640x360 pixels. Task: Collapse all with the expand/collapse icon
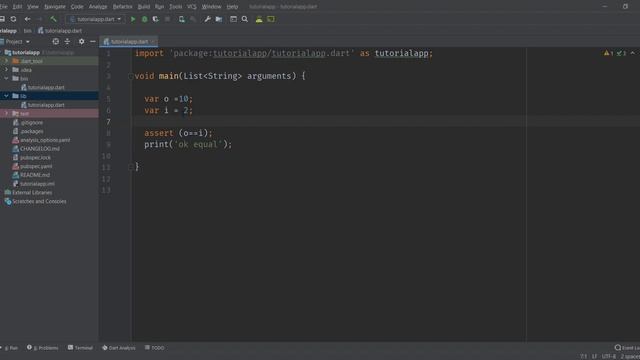(x=67, y=42)
